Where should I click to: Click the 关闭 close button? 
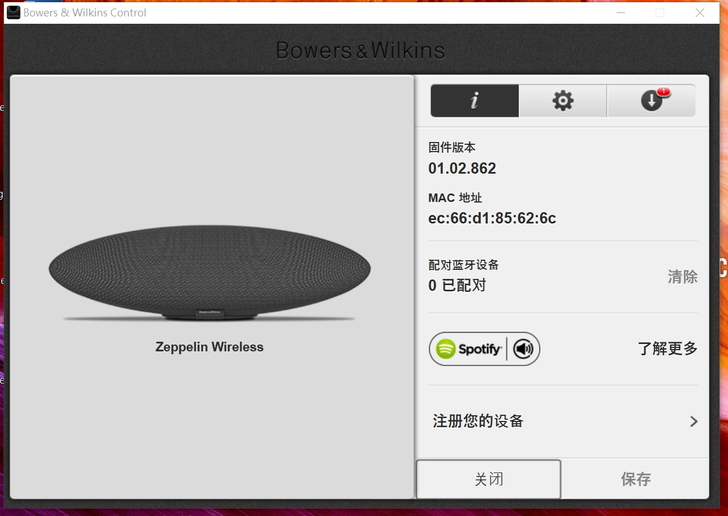[x=488, y=479]
